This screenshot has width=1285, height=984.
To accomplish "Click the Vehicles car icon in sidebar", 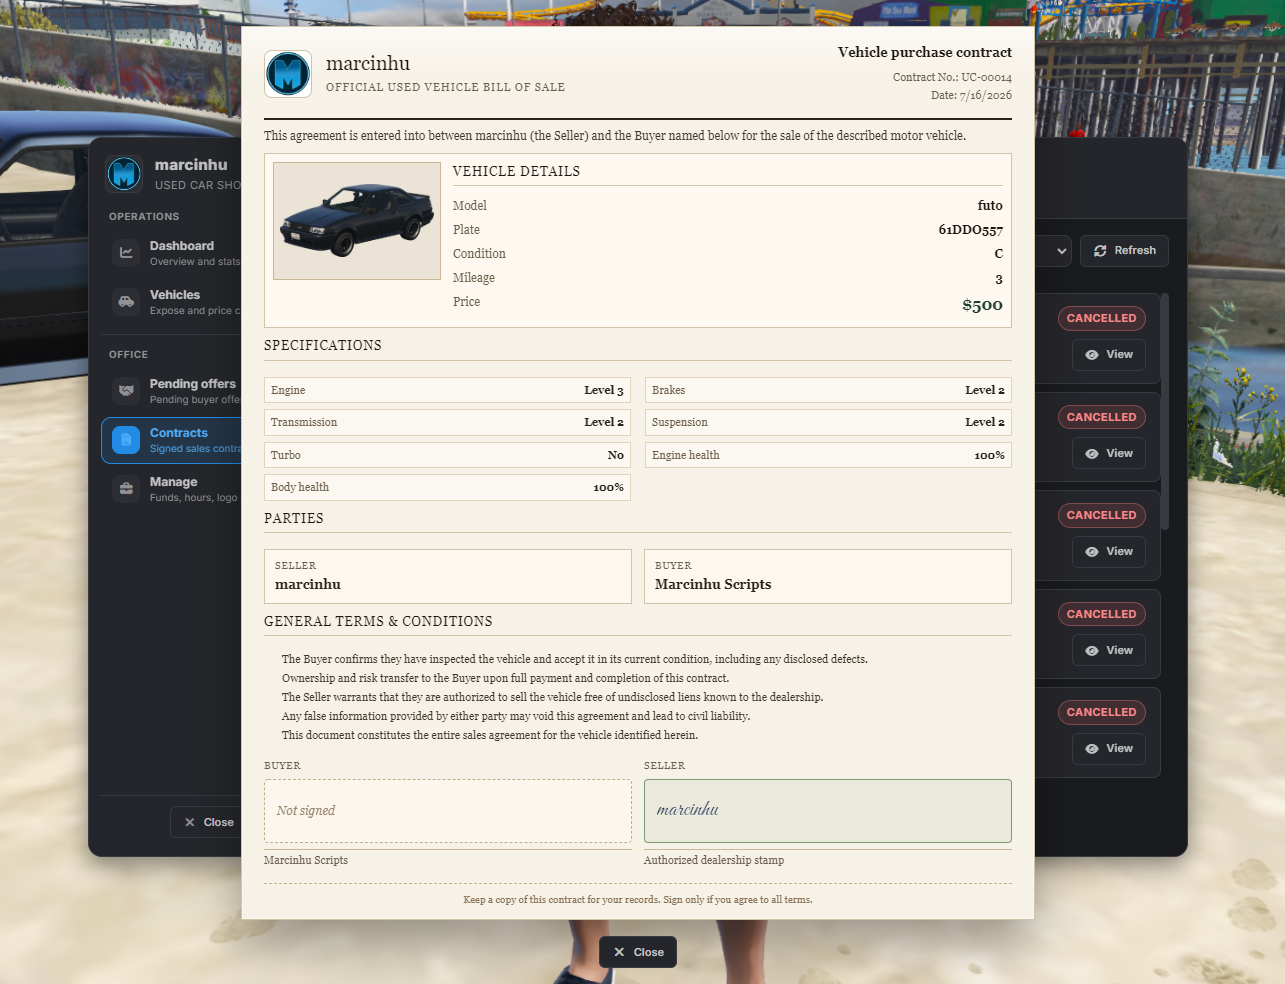I will pos(126,302).
